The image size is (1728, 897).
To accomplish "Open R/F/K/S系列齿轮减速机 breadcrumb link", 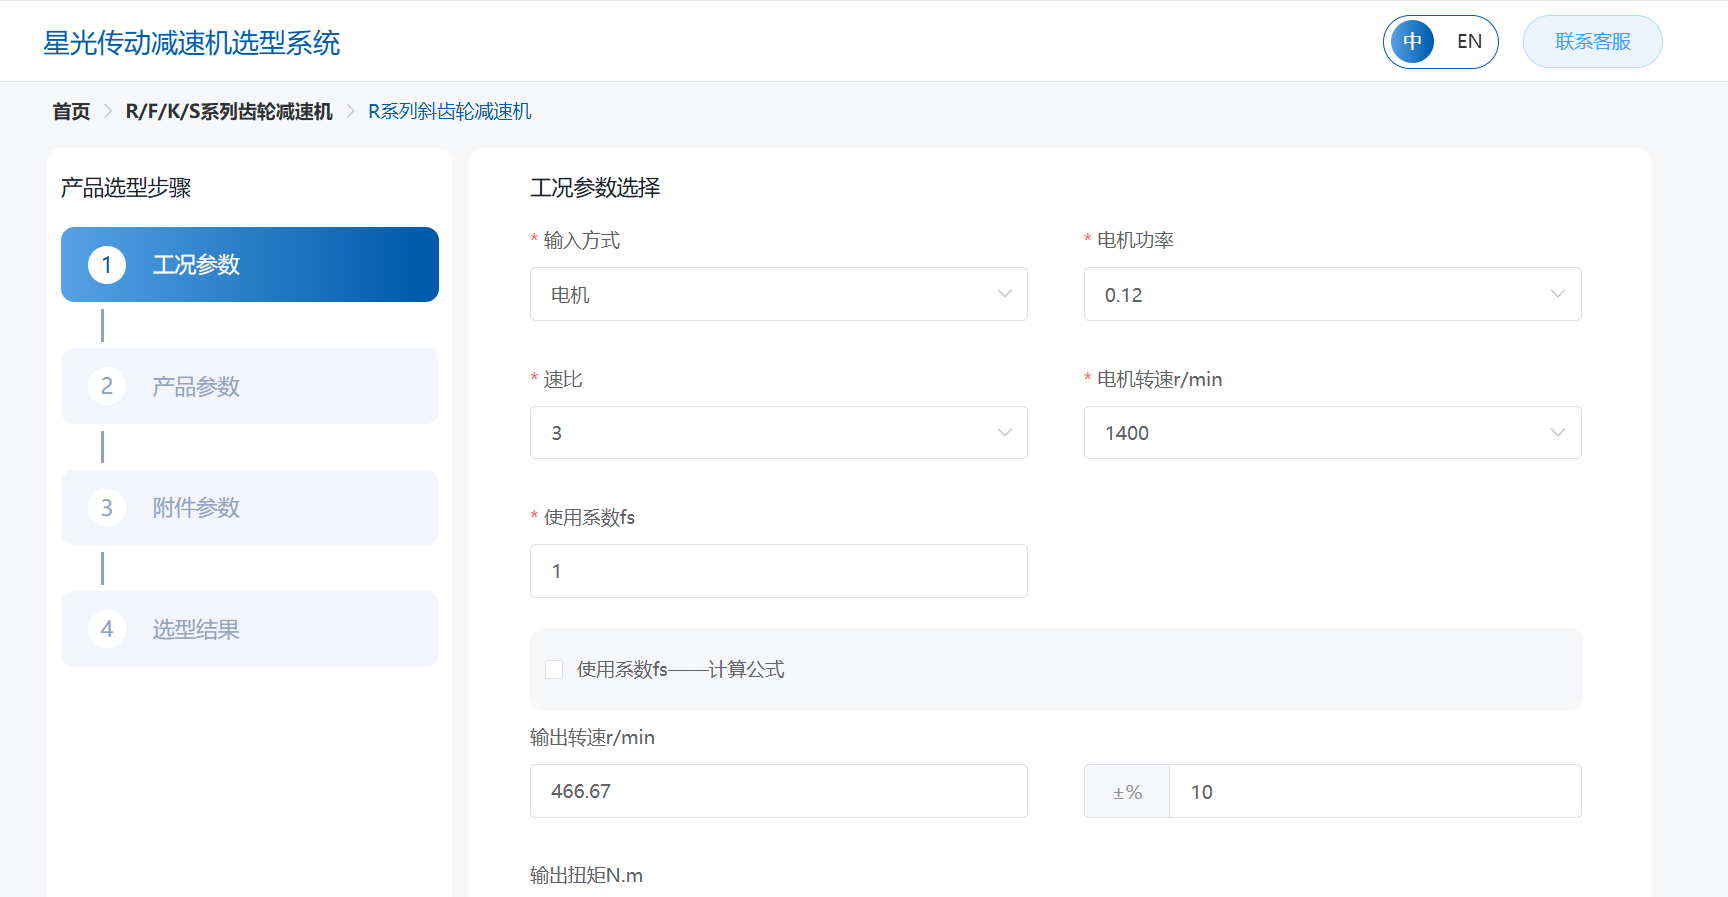I will point(229,111).
